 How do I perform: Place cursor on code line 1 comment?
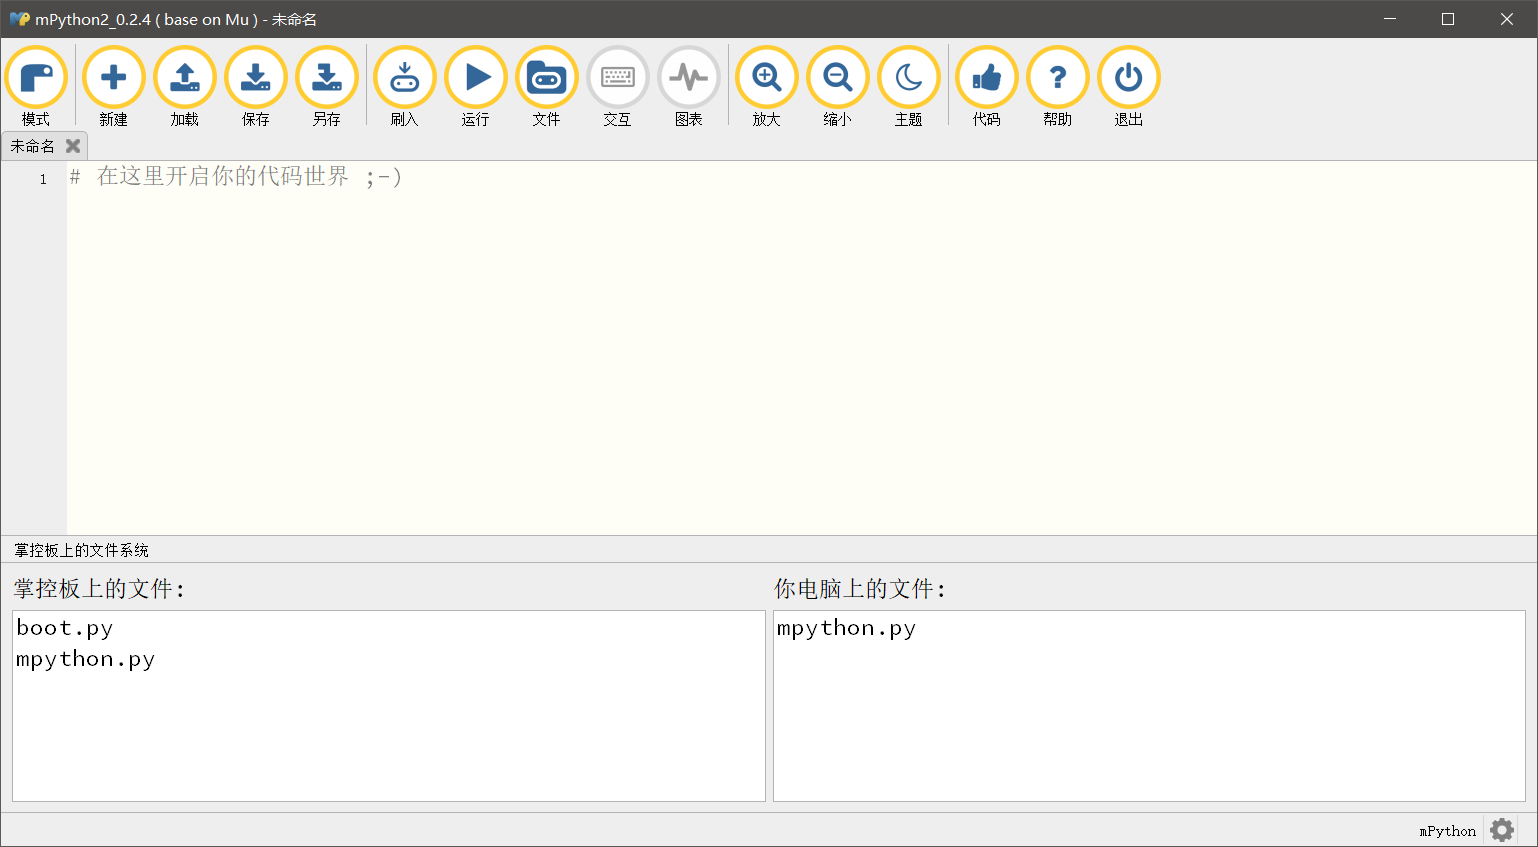235,177
